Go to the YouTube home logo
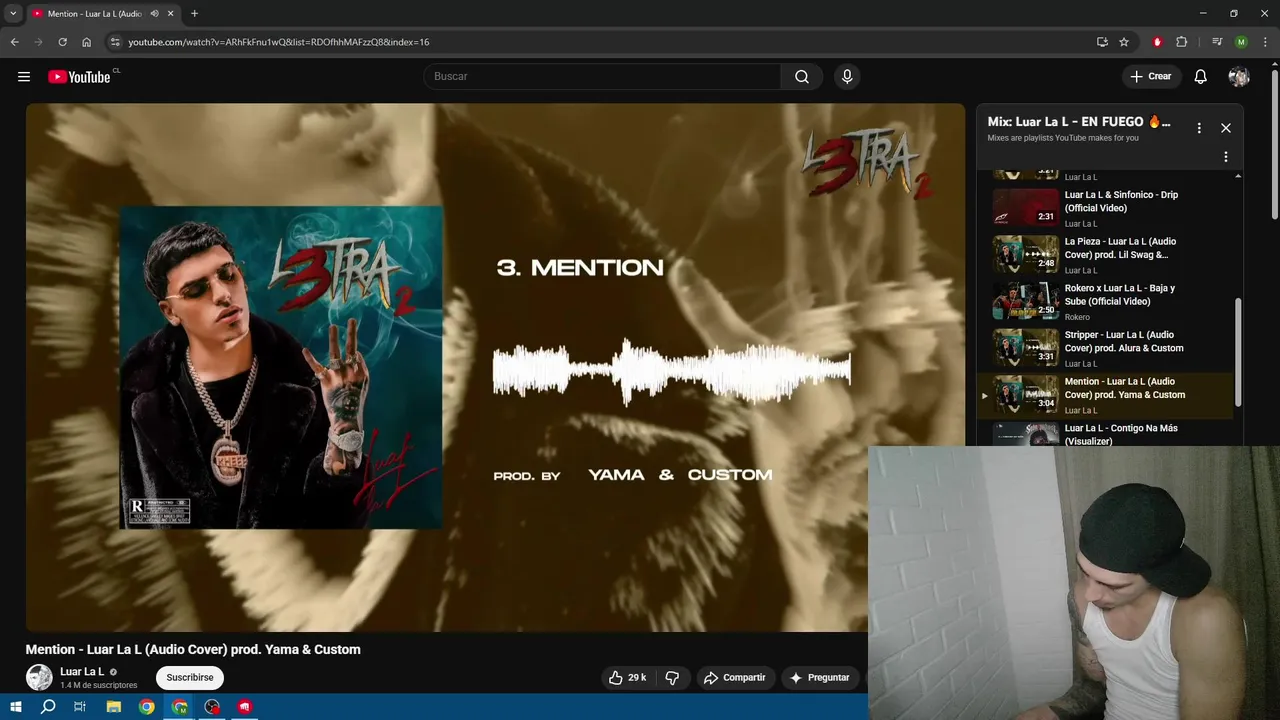 tap(79, 77)
